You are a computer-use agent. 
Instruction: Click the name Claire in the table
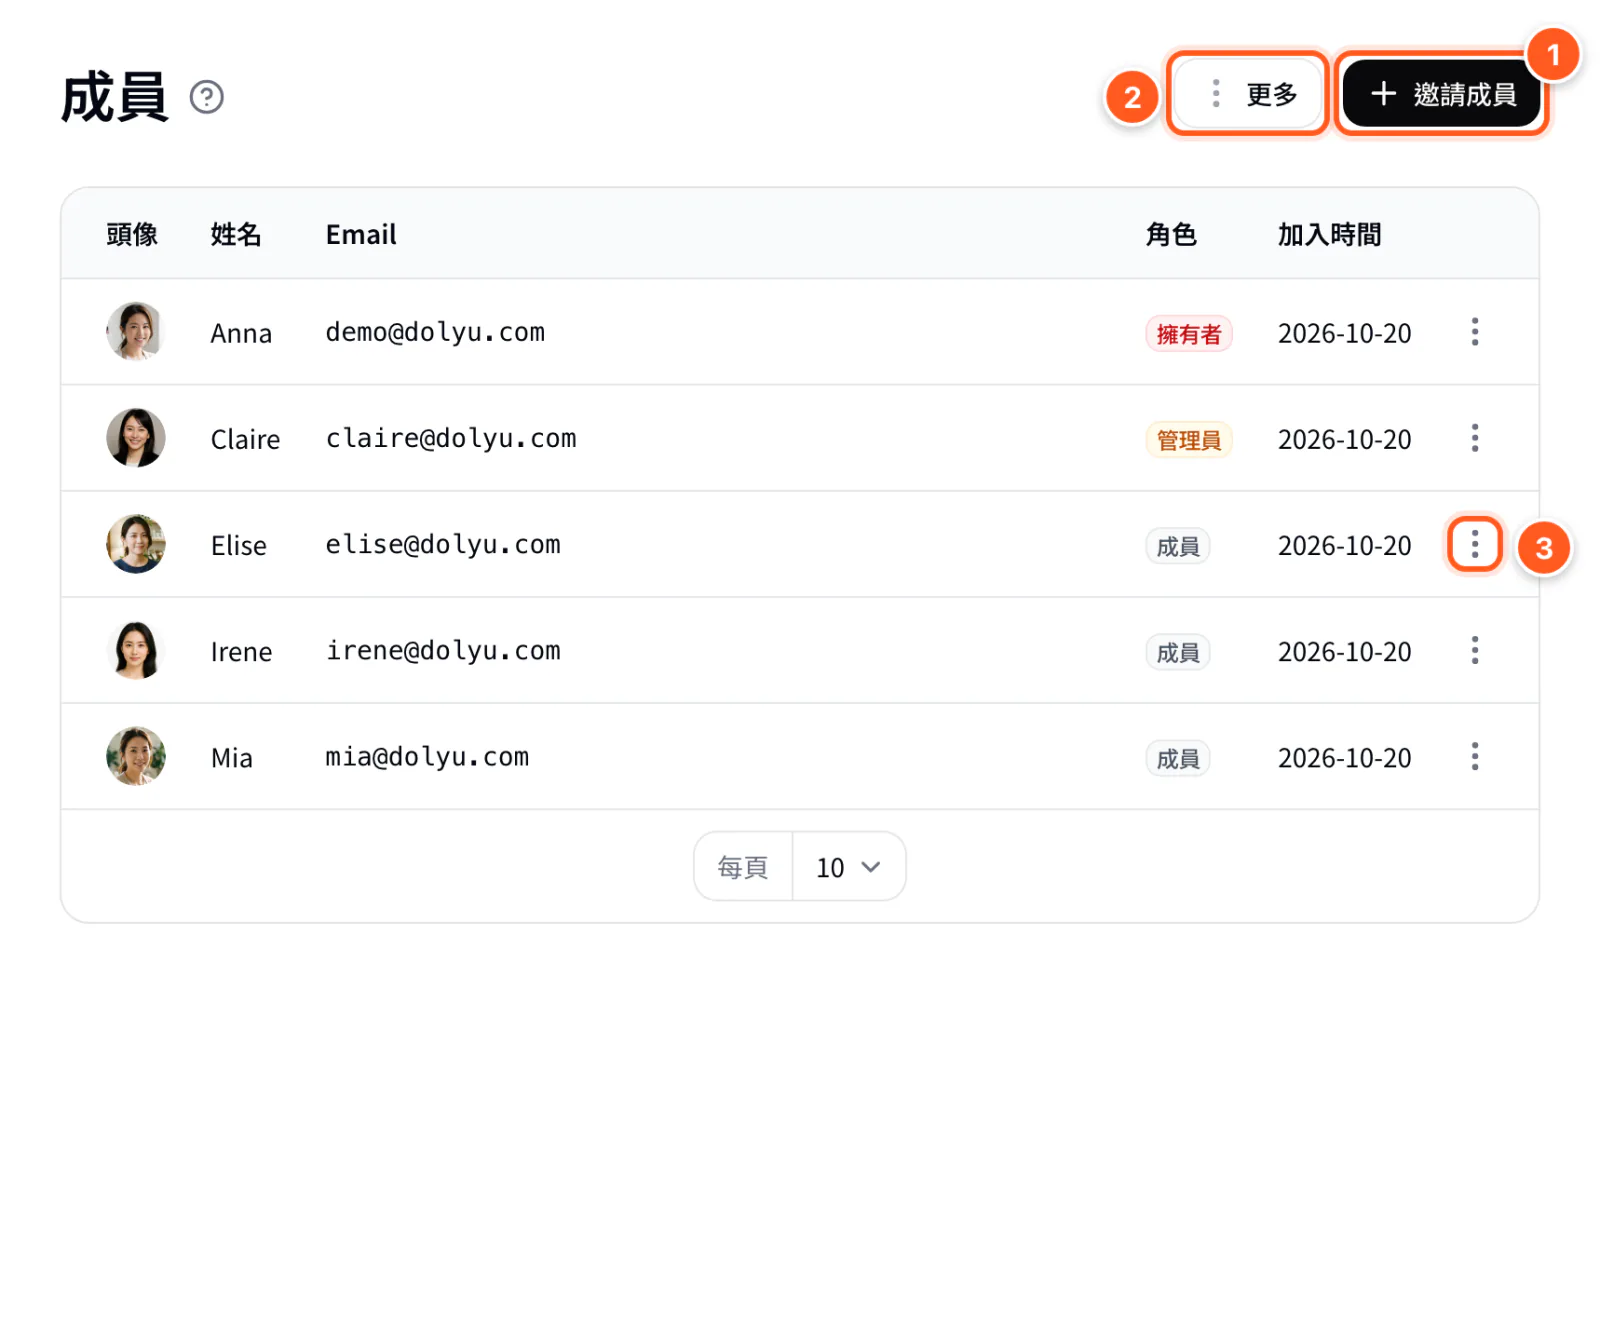(245, 439)
